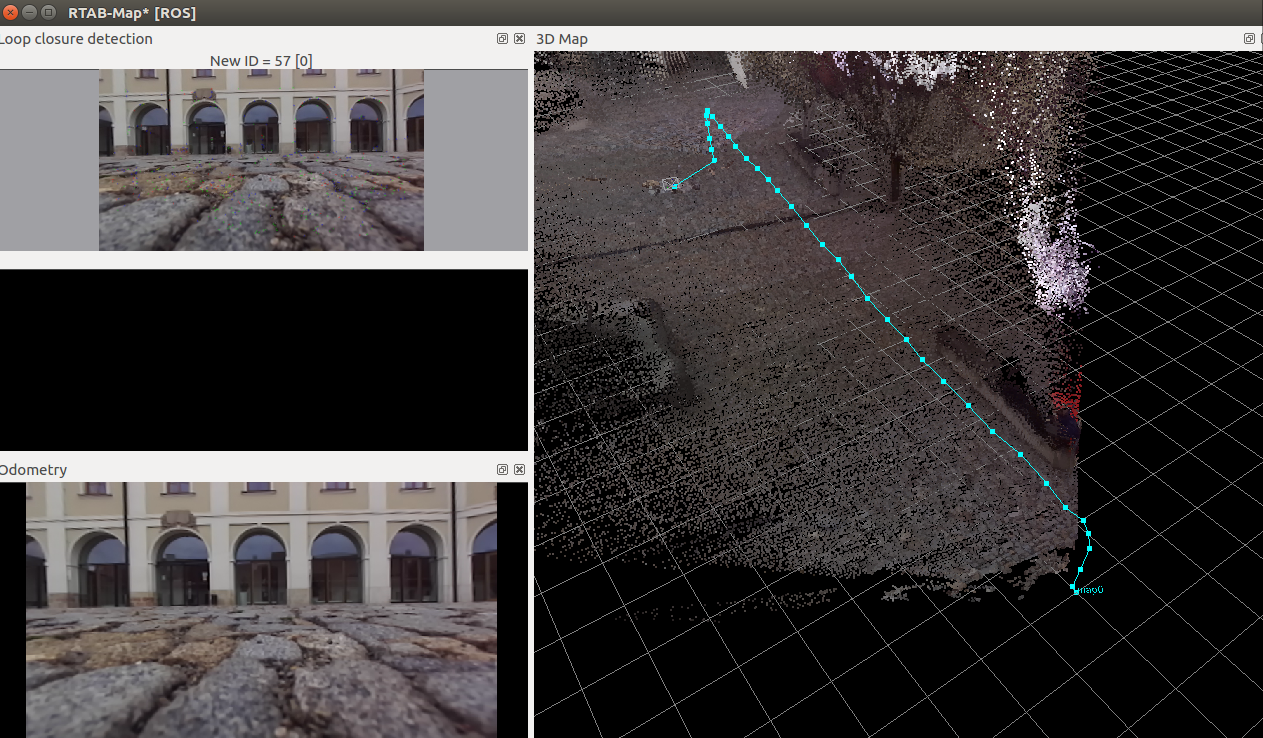Undock the Odometry panel
Viewport: 1263px width, 738px height.
pyautogui.click(x=502, y=469)
